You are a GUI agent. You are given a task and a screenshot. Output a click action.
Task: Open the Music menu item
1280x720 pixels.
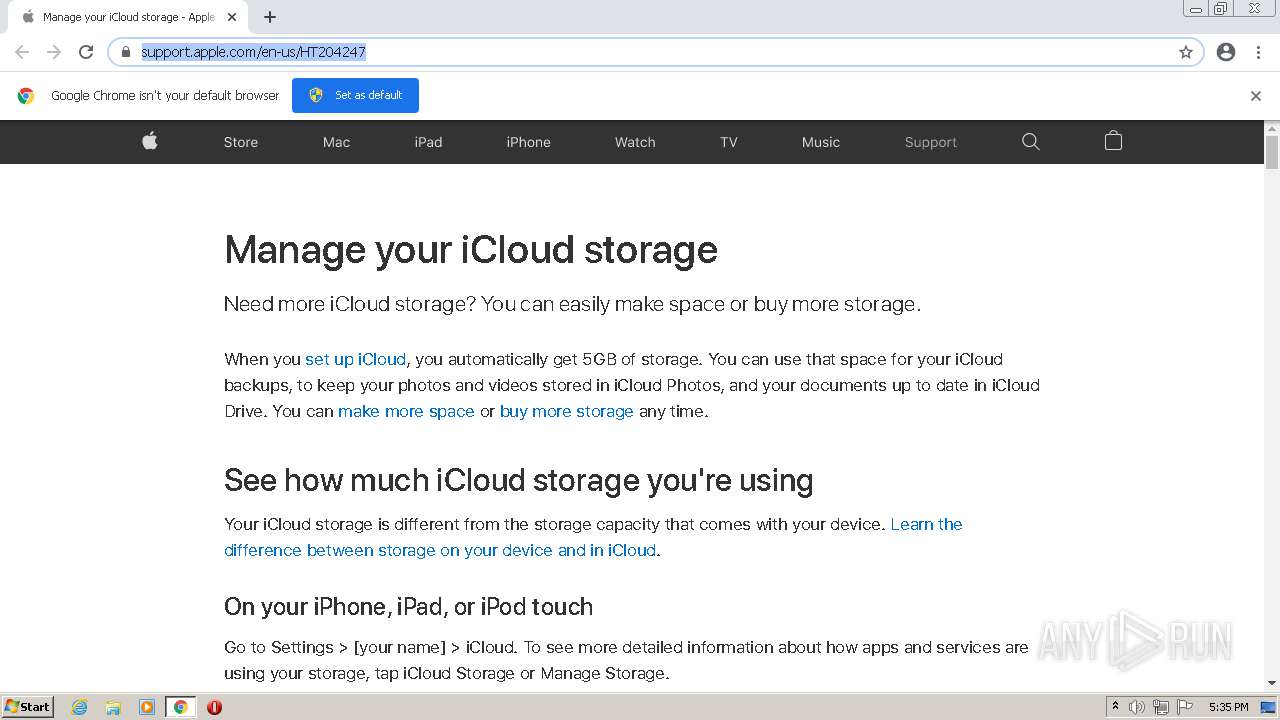coord(821,142)
